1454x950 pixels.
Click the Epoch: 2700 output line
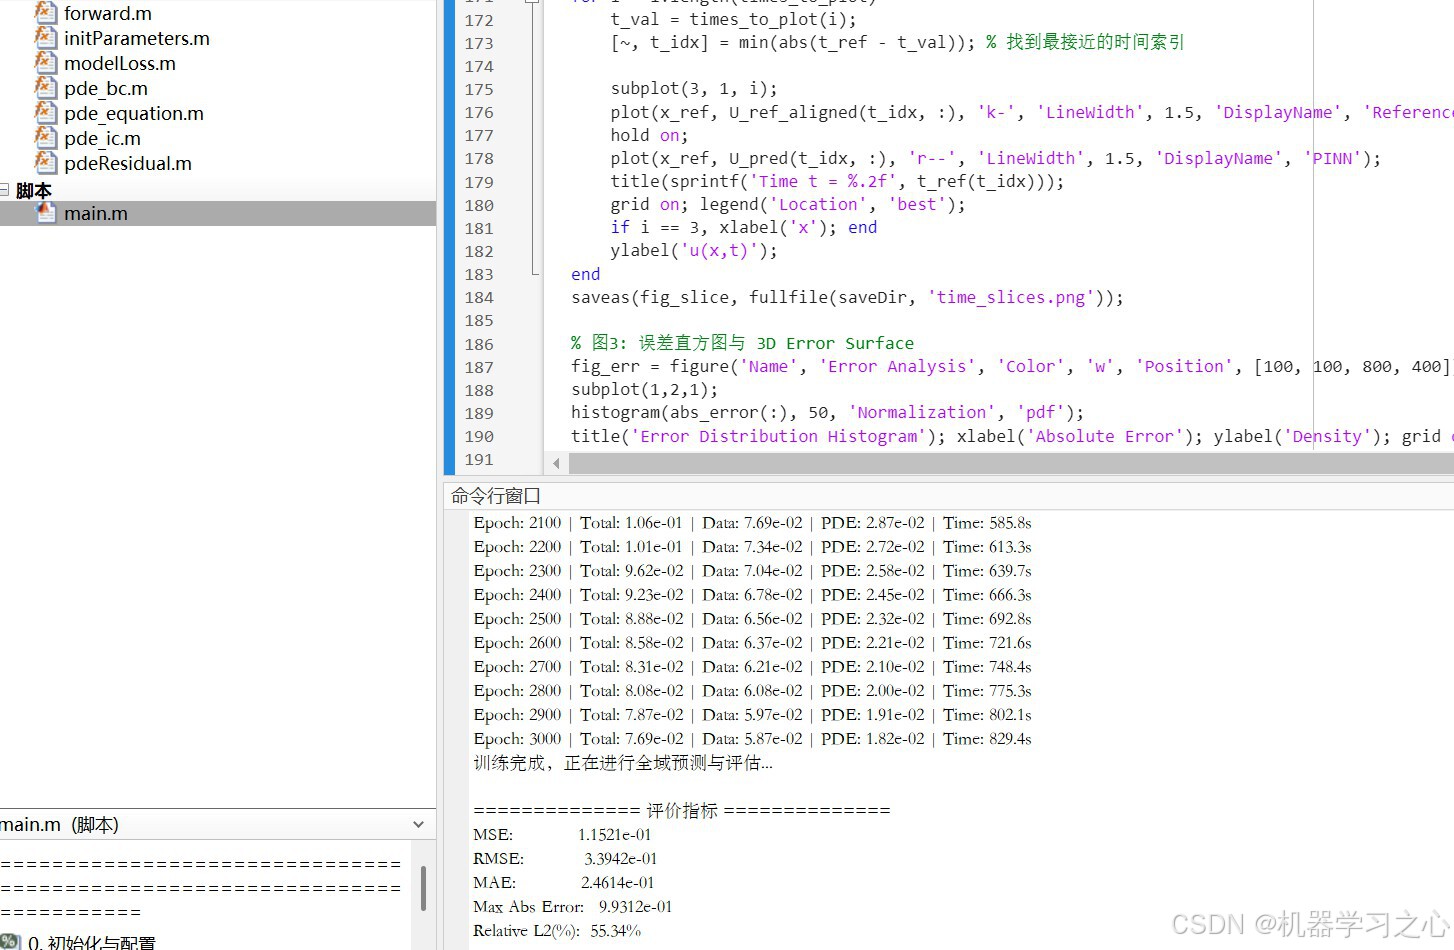pos(752,667)
